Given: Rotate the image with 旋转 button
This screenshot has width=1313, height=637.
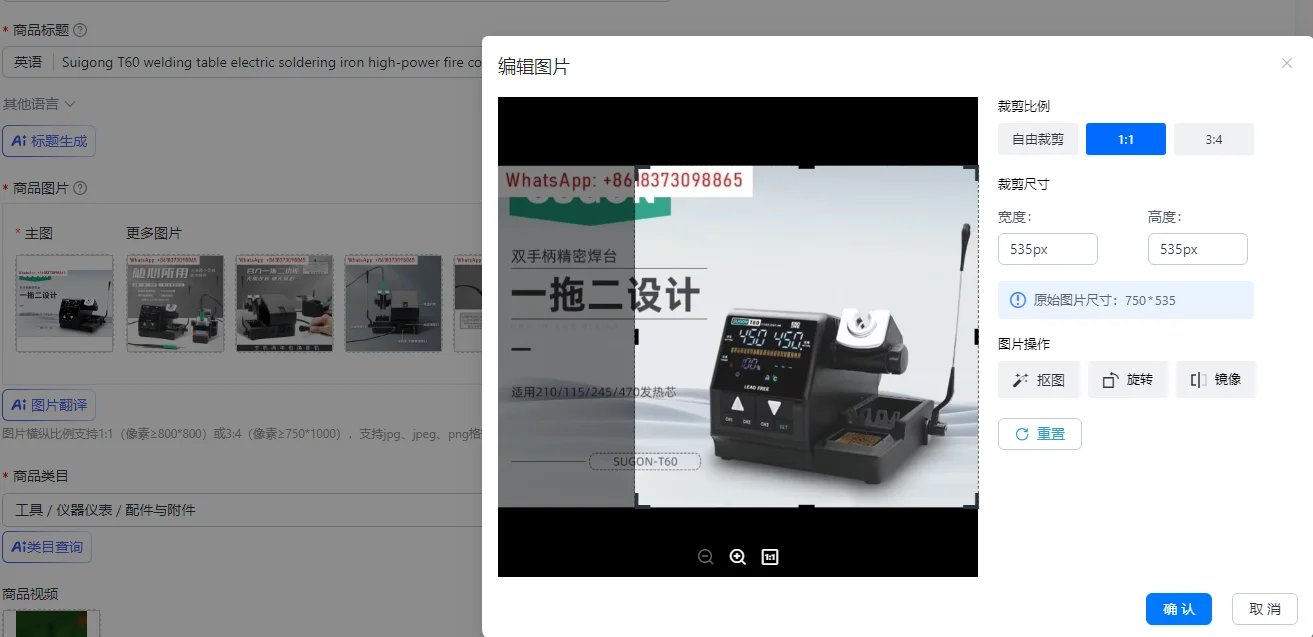Looking at the screenshot, I should coord(1128,380).
